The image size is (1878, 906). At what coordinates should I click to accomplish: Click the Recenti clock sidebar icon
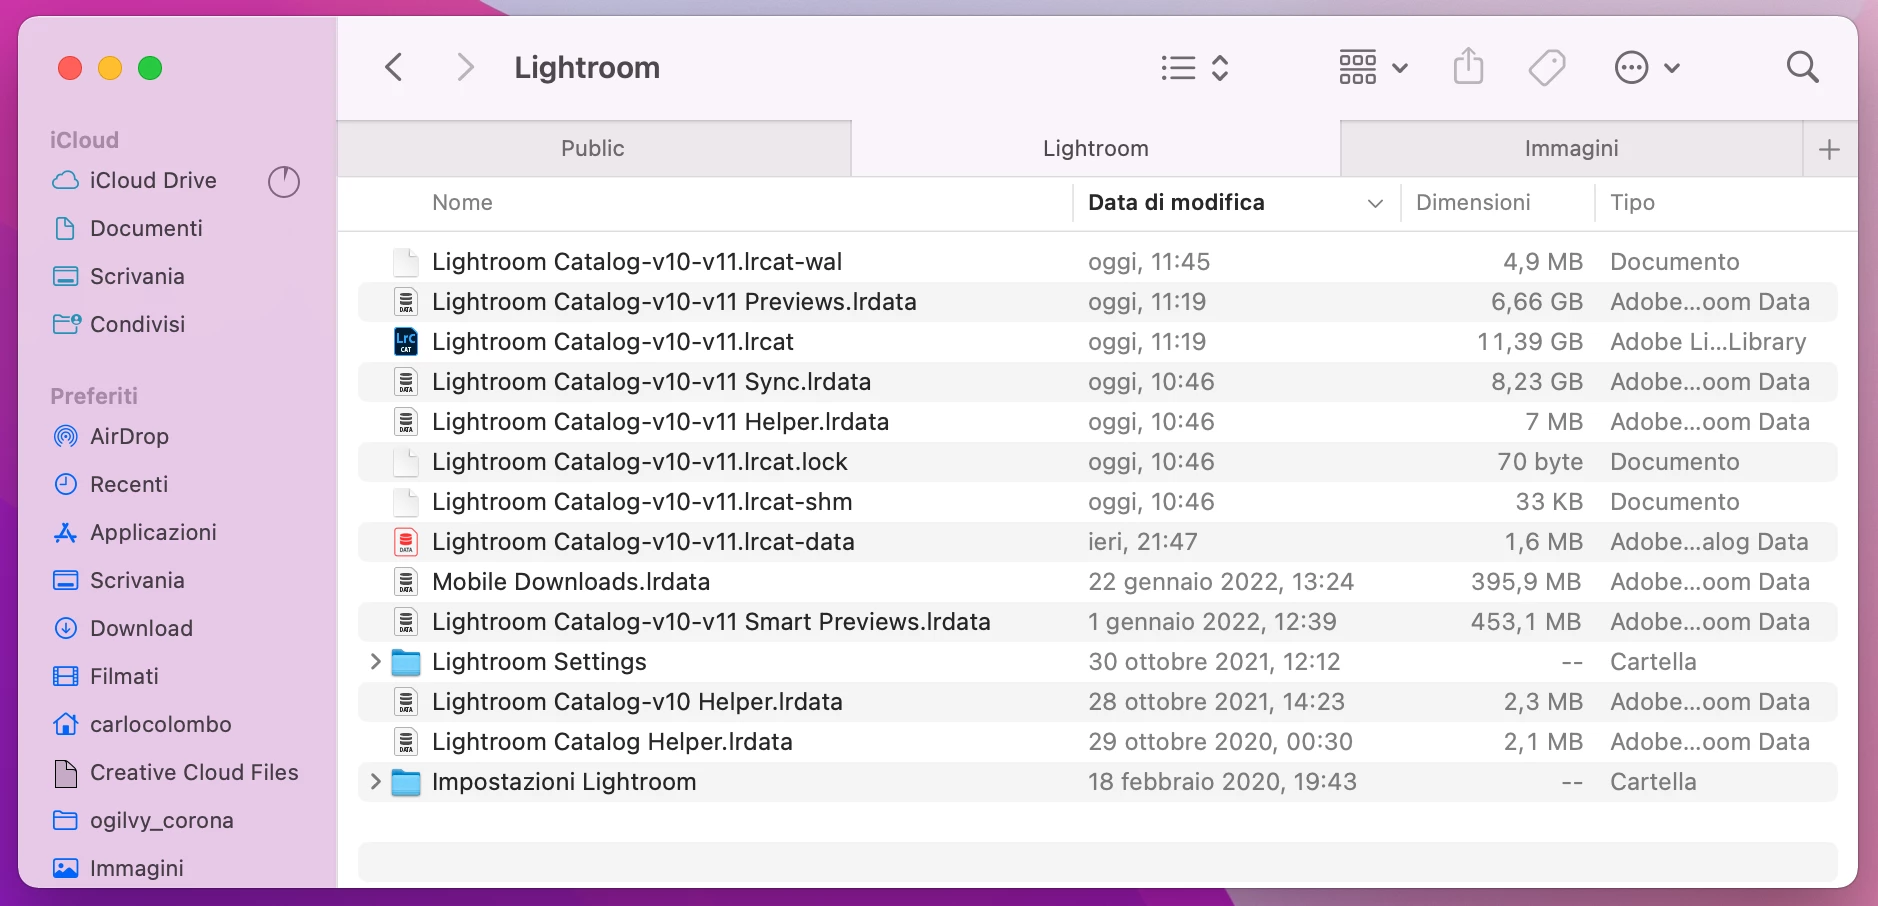pos(65,484)
